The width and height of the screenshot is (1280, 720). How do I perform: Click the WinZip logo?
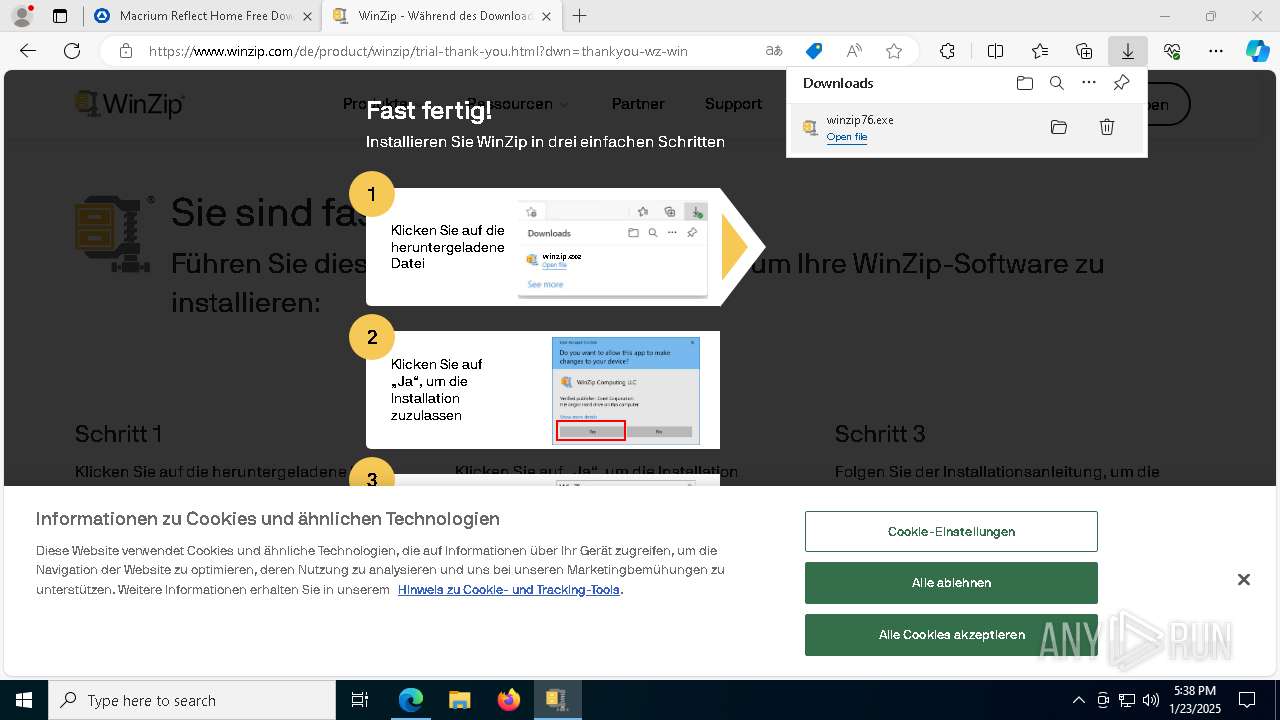[x=131, y=104]
